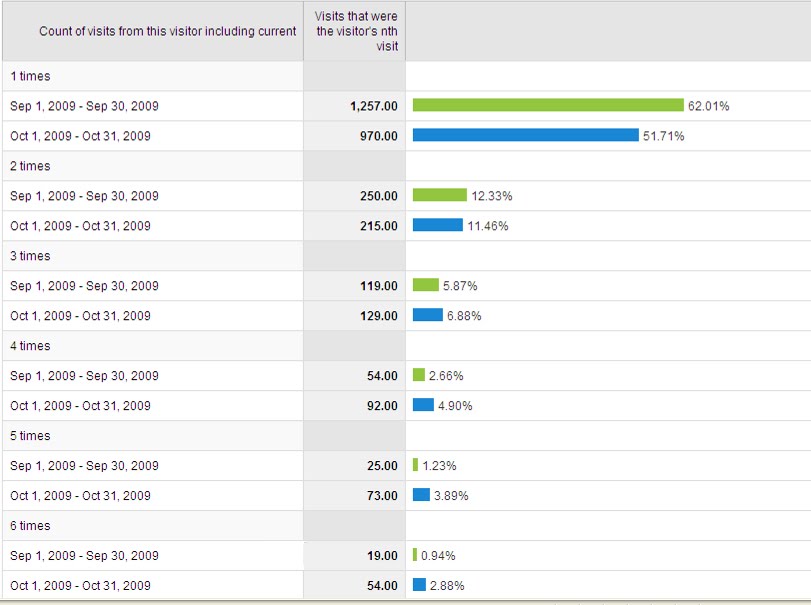Click the 73.00 visits value
The width and height of the screenshot is (811, 605).
[382, 496]
